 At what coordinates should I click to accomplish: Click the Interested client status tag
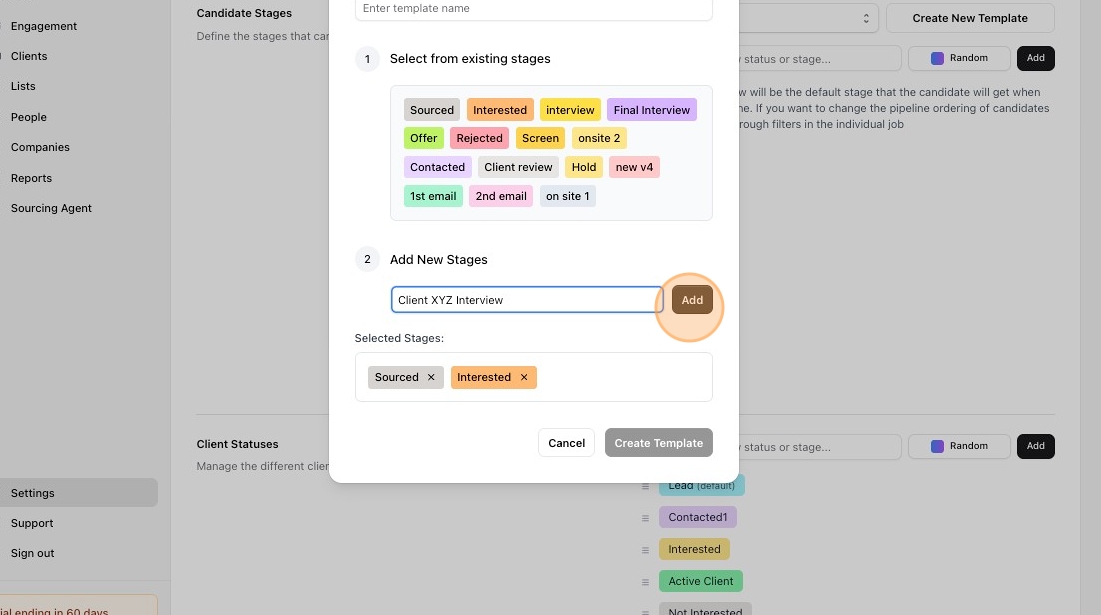(x=694, y=549)
